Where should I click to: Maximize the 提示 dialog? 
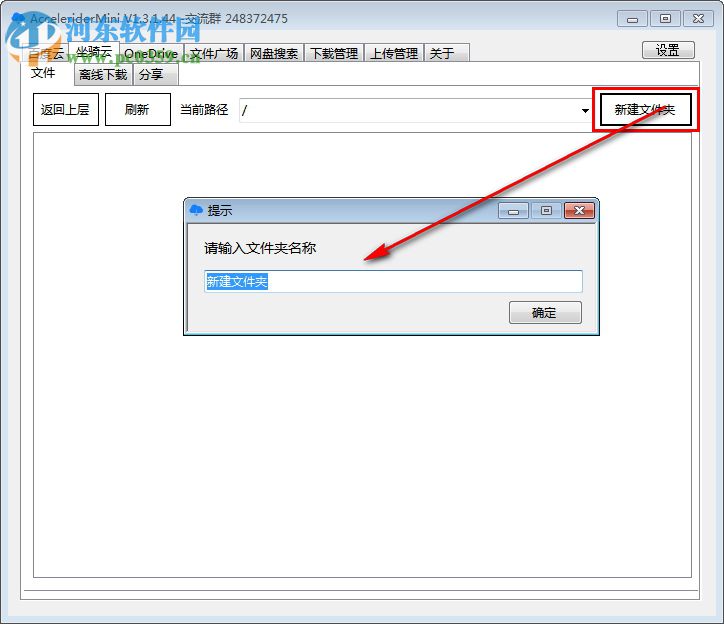pos(546,211)
